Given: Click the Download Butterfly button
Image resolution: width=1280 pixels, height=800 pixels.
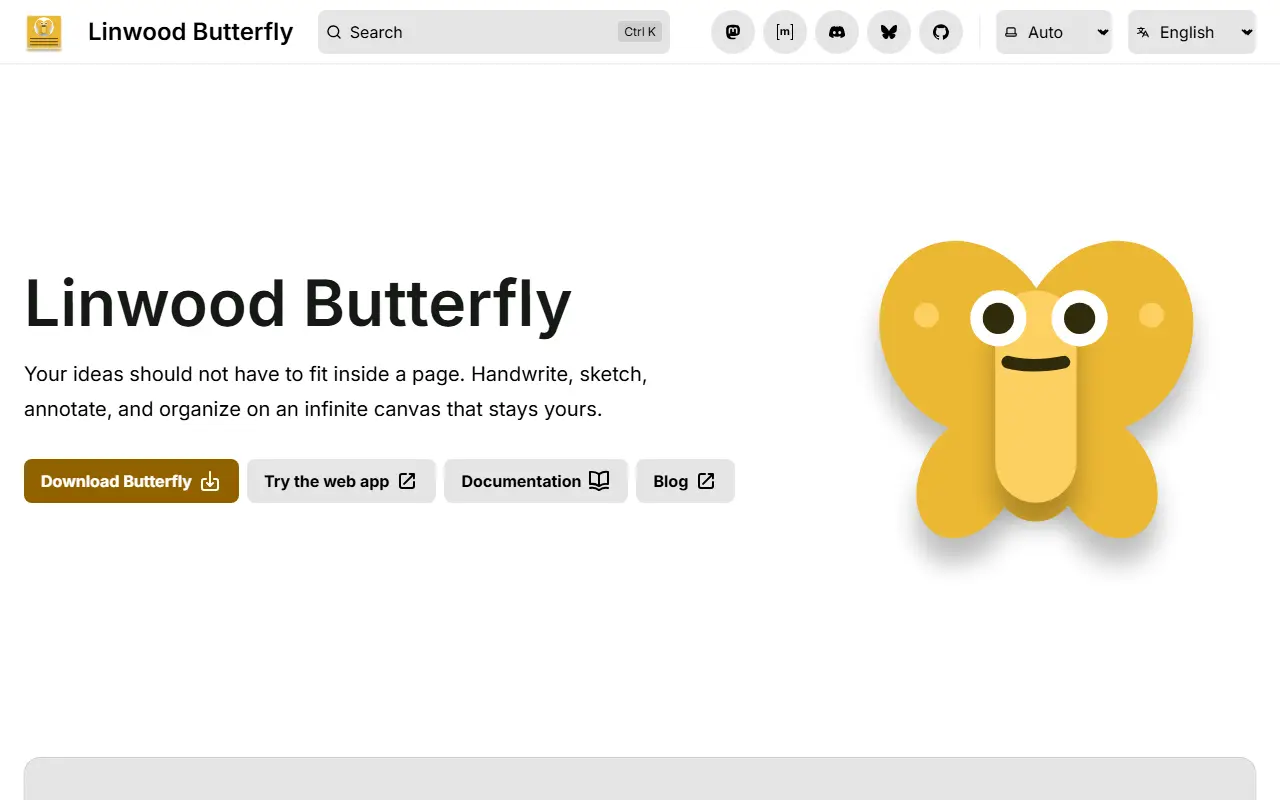Looking at the screenshot, I should [131, 481].
